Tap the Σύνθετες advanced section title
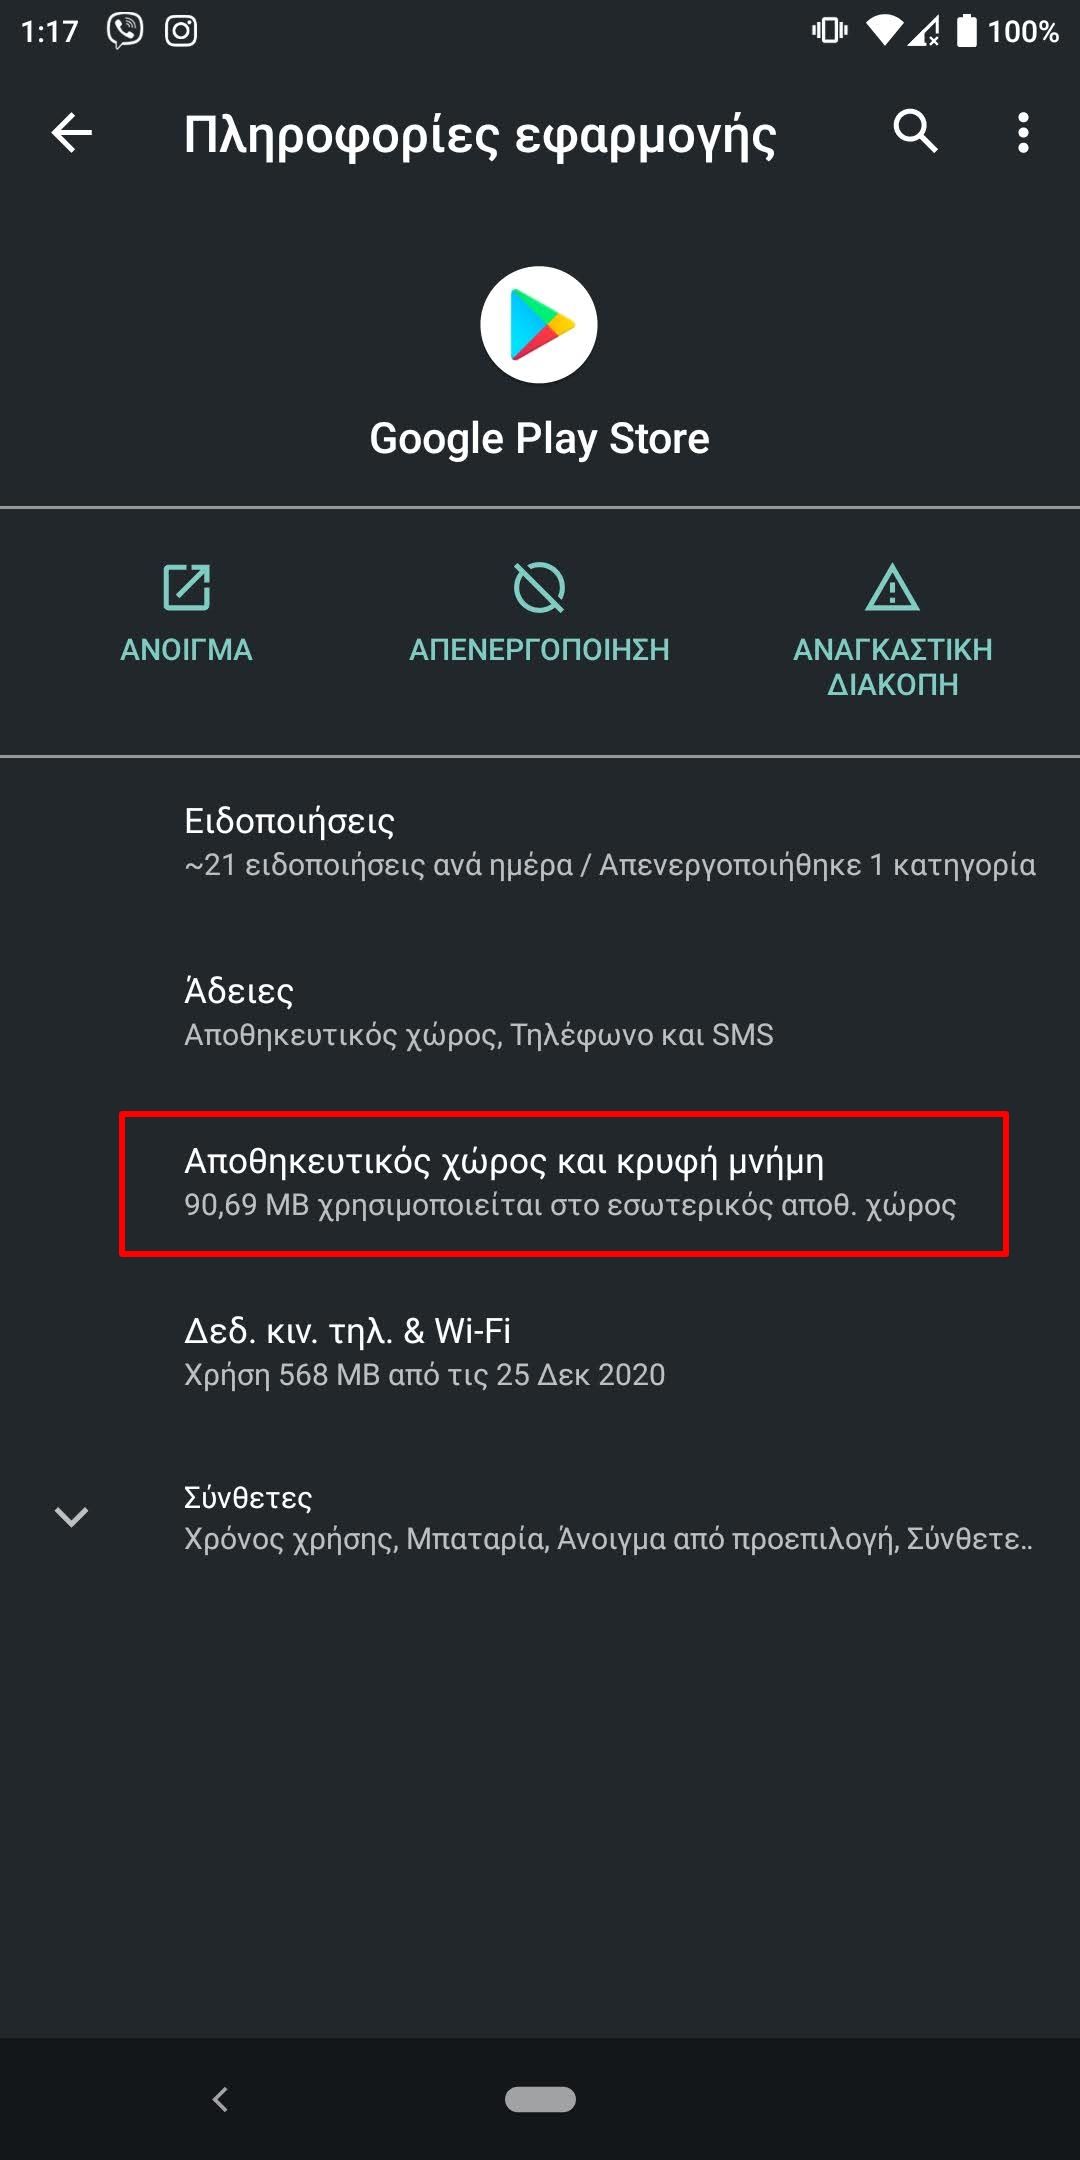Image resolution: width=1080 pixels, height=2160 pixels. (x=248, y=1497)
